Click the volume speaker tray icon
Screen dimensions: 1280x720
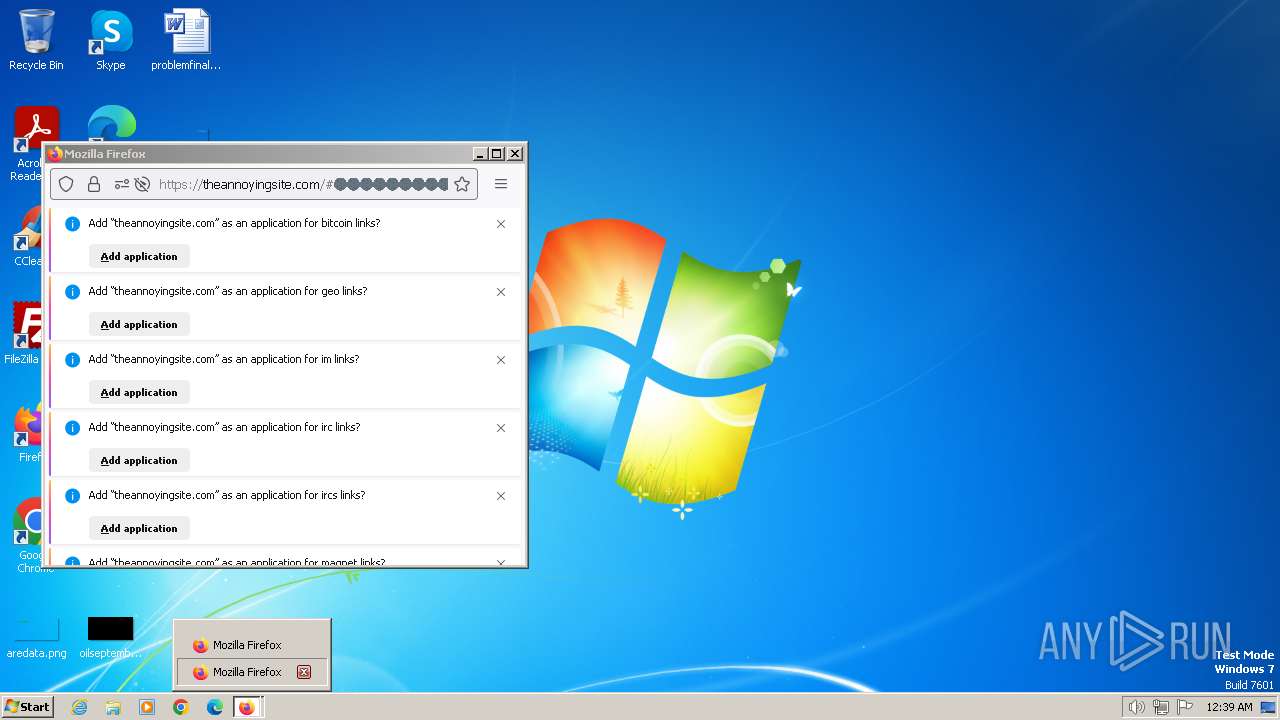tap(1136, 707)
